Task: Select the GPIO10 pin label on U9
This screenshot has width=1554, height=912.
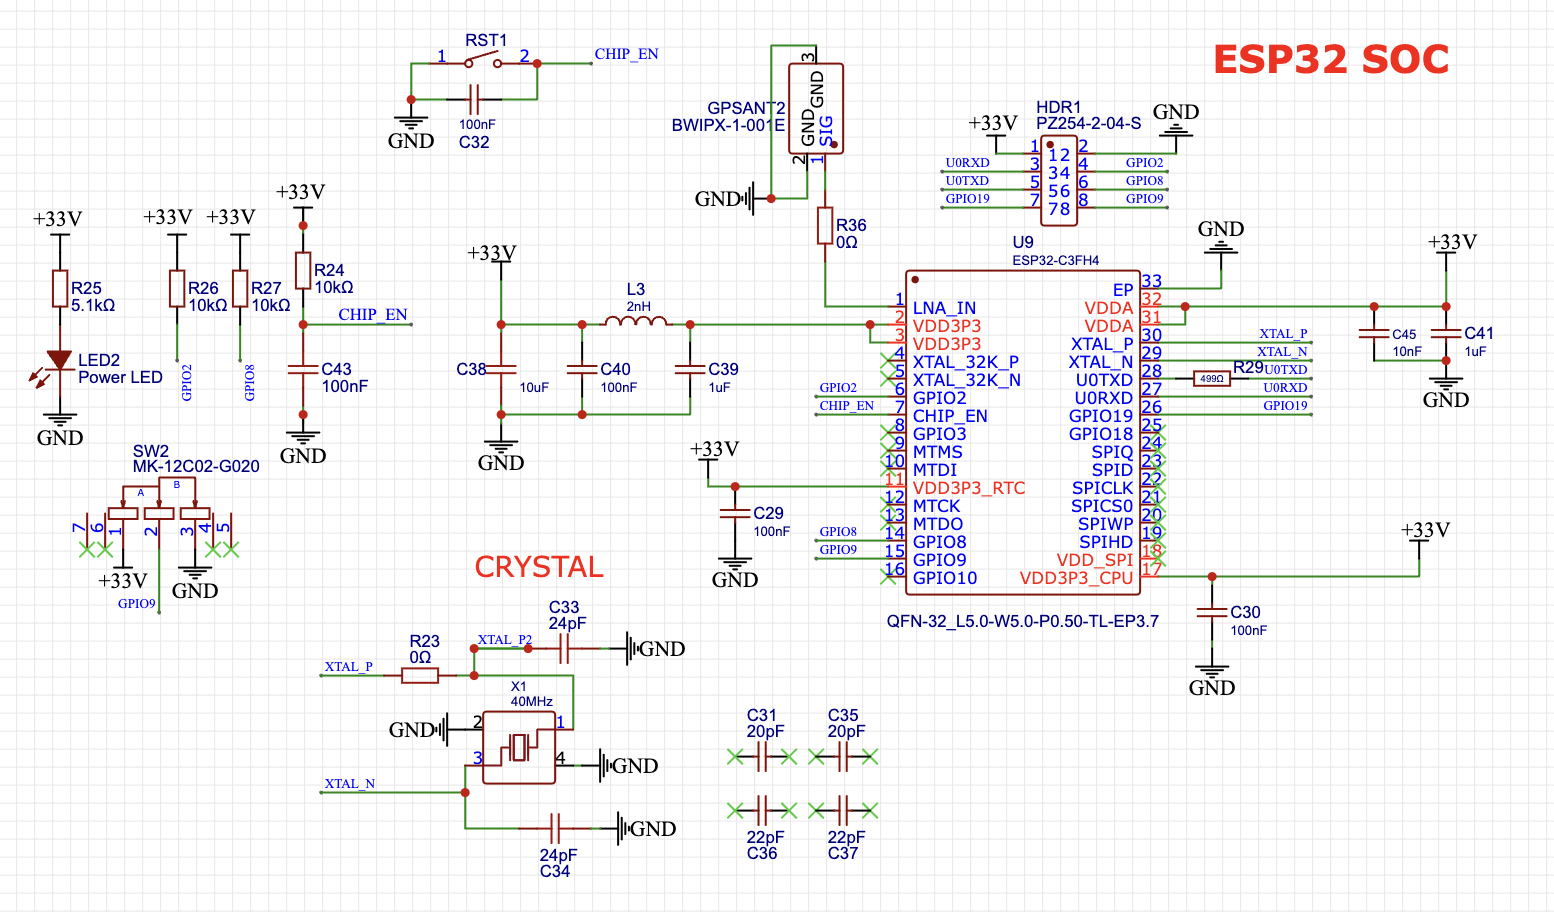Action: (945, 578)
